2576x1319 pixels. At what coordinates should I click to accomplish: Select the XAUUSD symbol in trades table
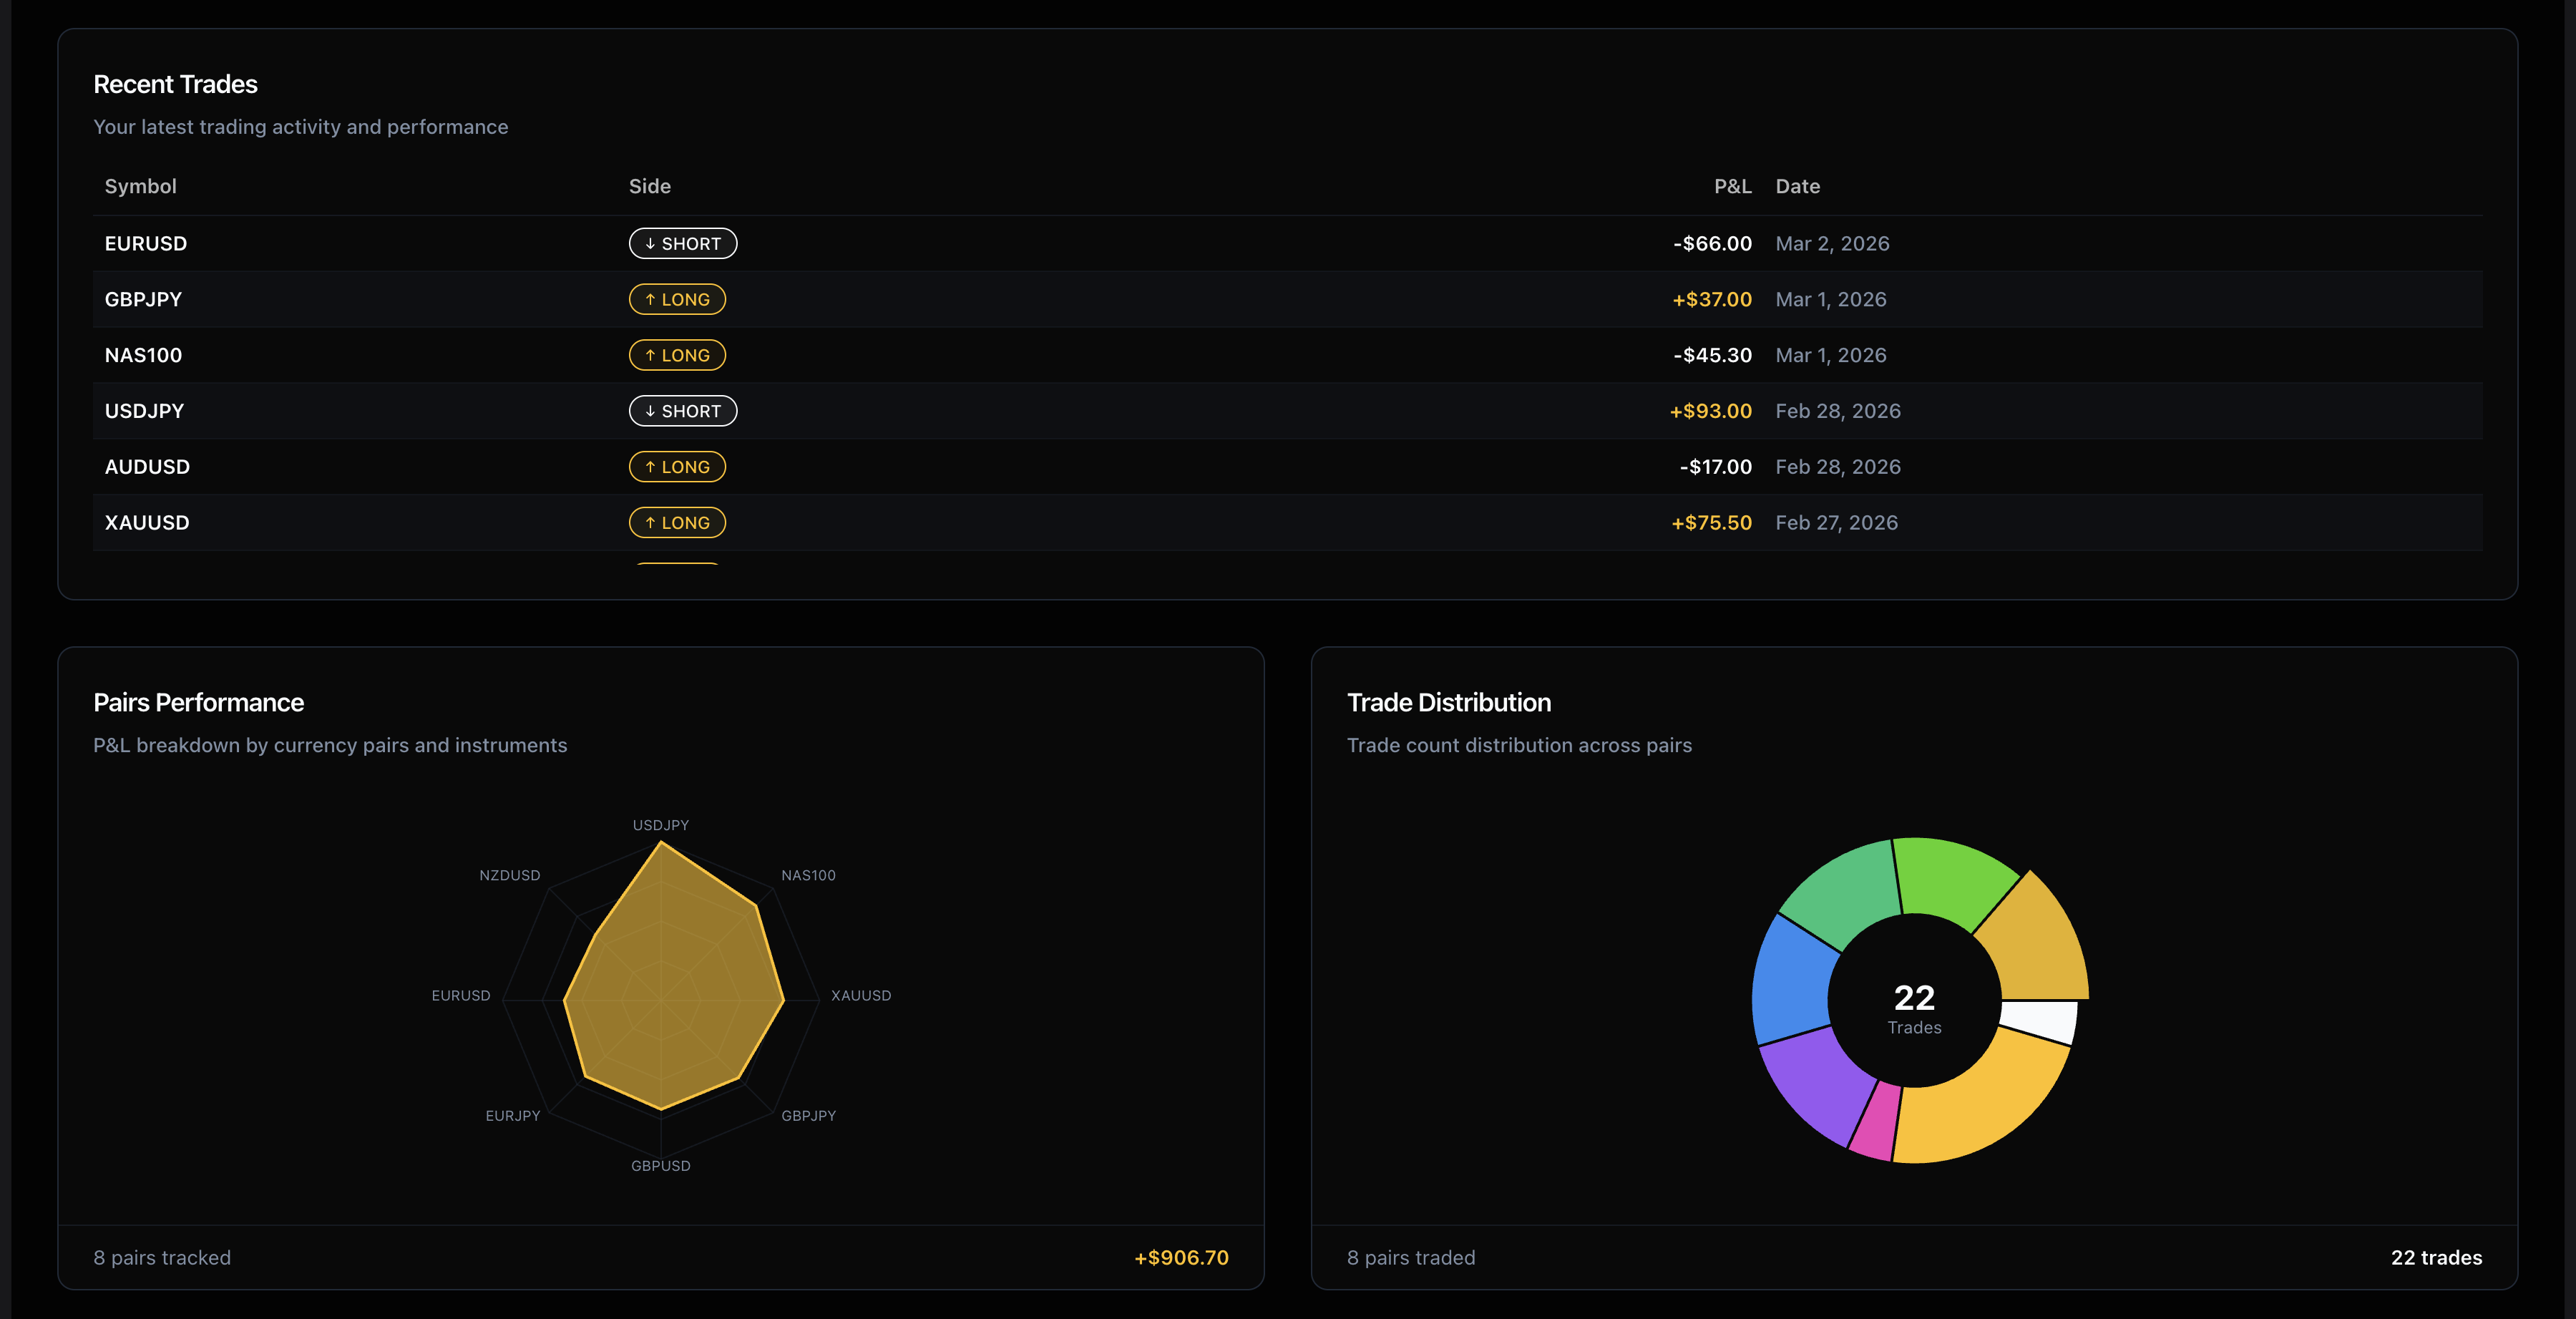pos(147,523)
